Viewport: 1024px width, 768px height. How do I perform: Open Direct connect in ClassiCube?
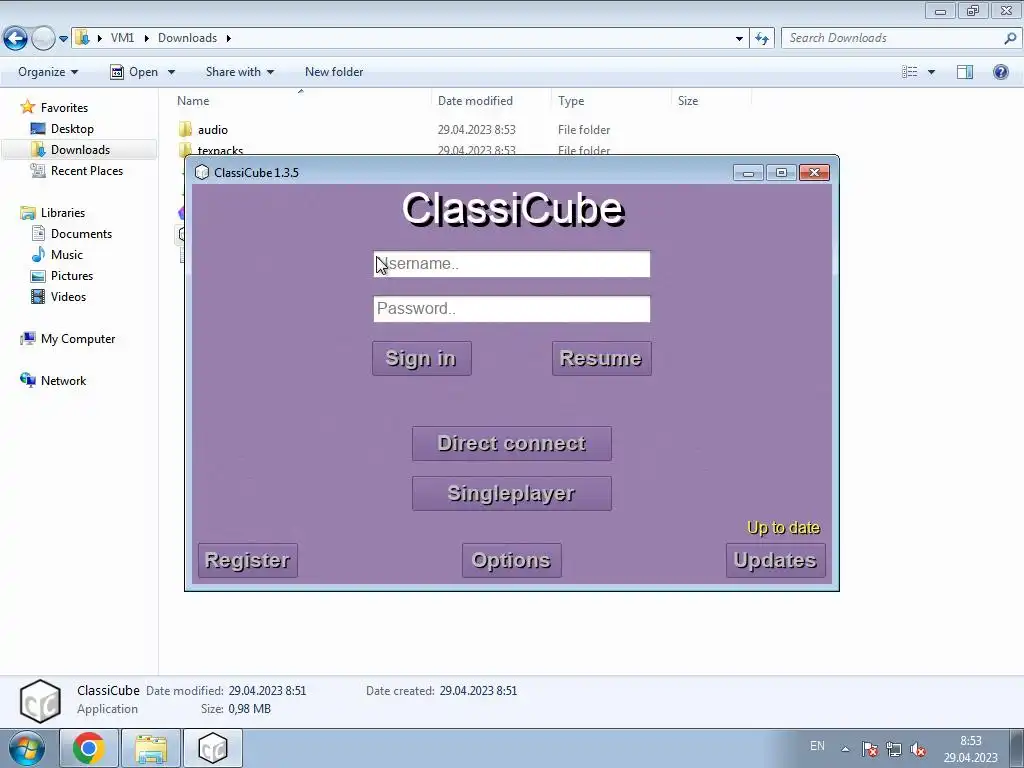click(x=511, y=443)
